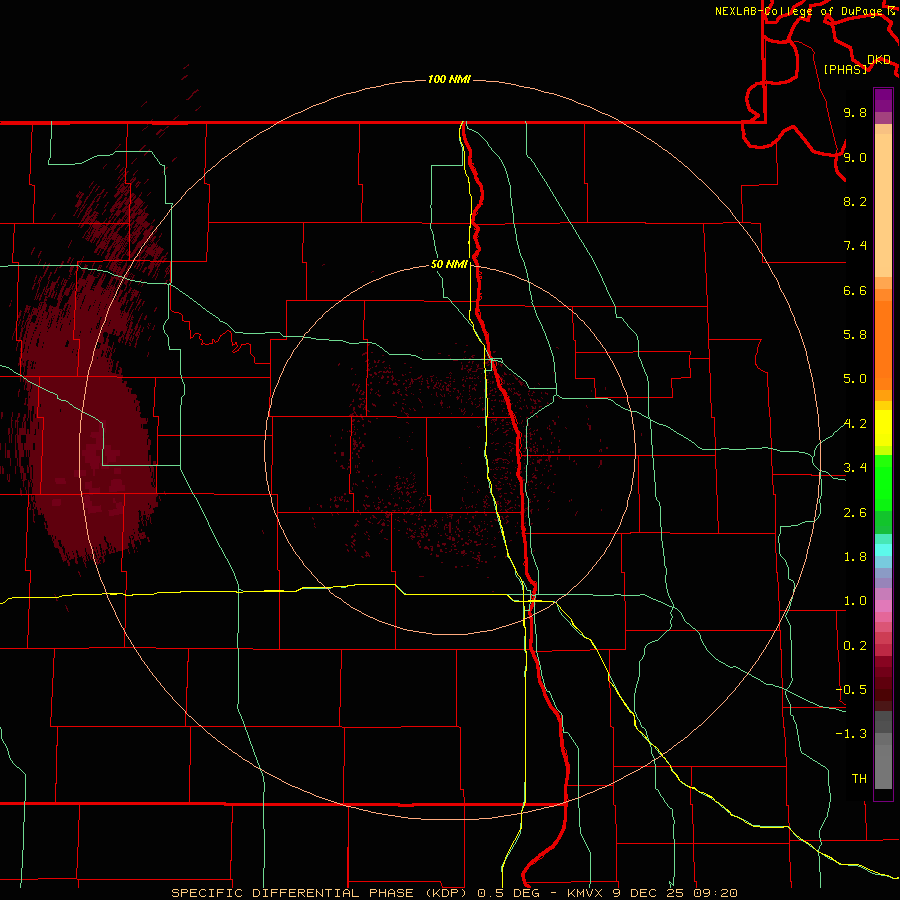The width and height of the screenshot is (900, 900).
Task: Click the "100 NMI" range ring label
Action: (449, 79)
